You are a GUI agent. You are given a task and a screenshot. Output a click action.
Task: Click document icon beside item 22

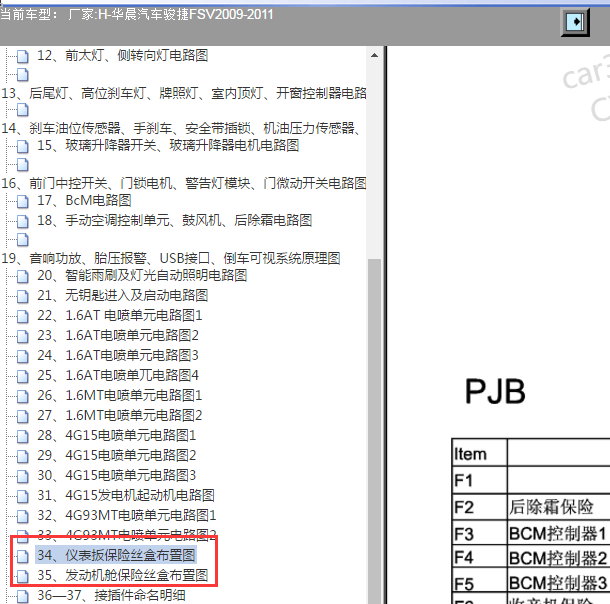[x=23, y=316]
